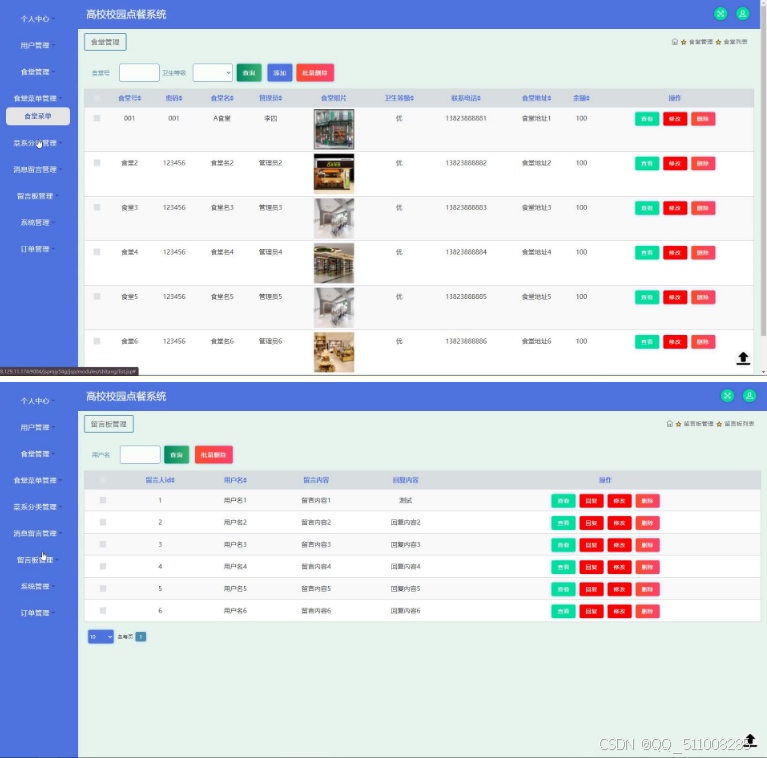
Task: Click fullscreen icon in 食堂管理 page header
Action: click(720, 14)
